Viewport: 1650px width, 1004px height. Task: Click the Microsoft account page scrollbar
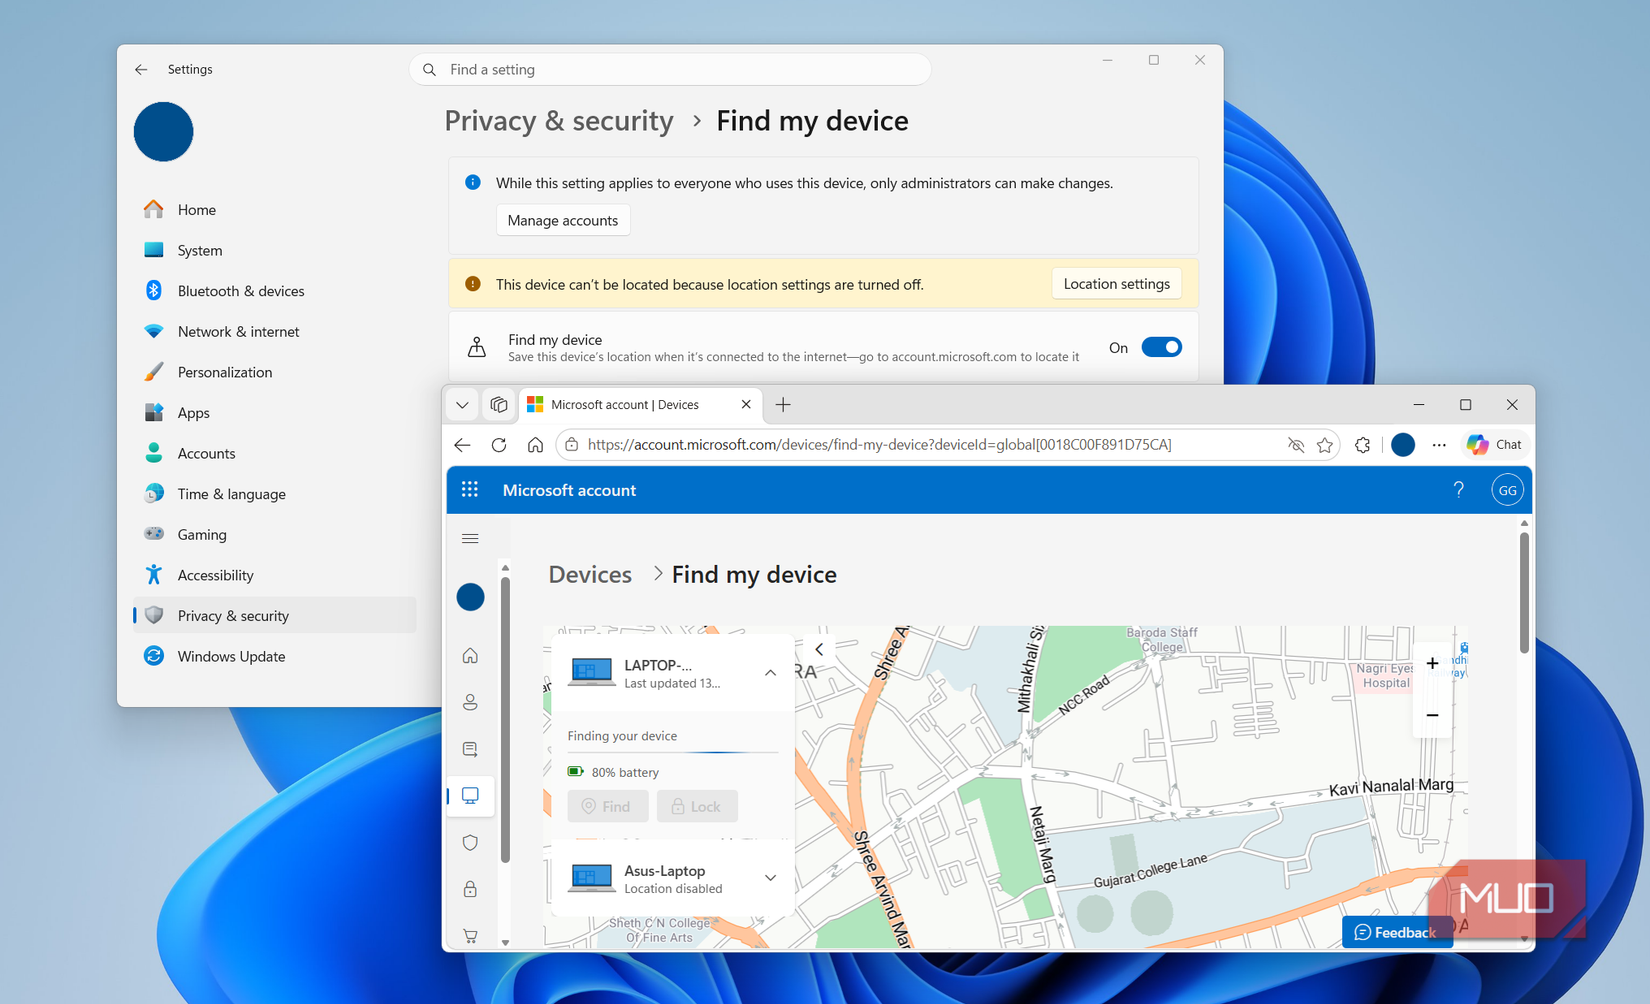1524,592
